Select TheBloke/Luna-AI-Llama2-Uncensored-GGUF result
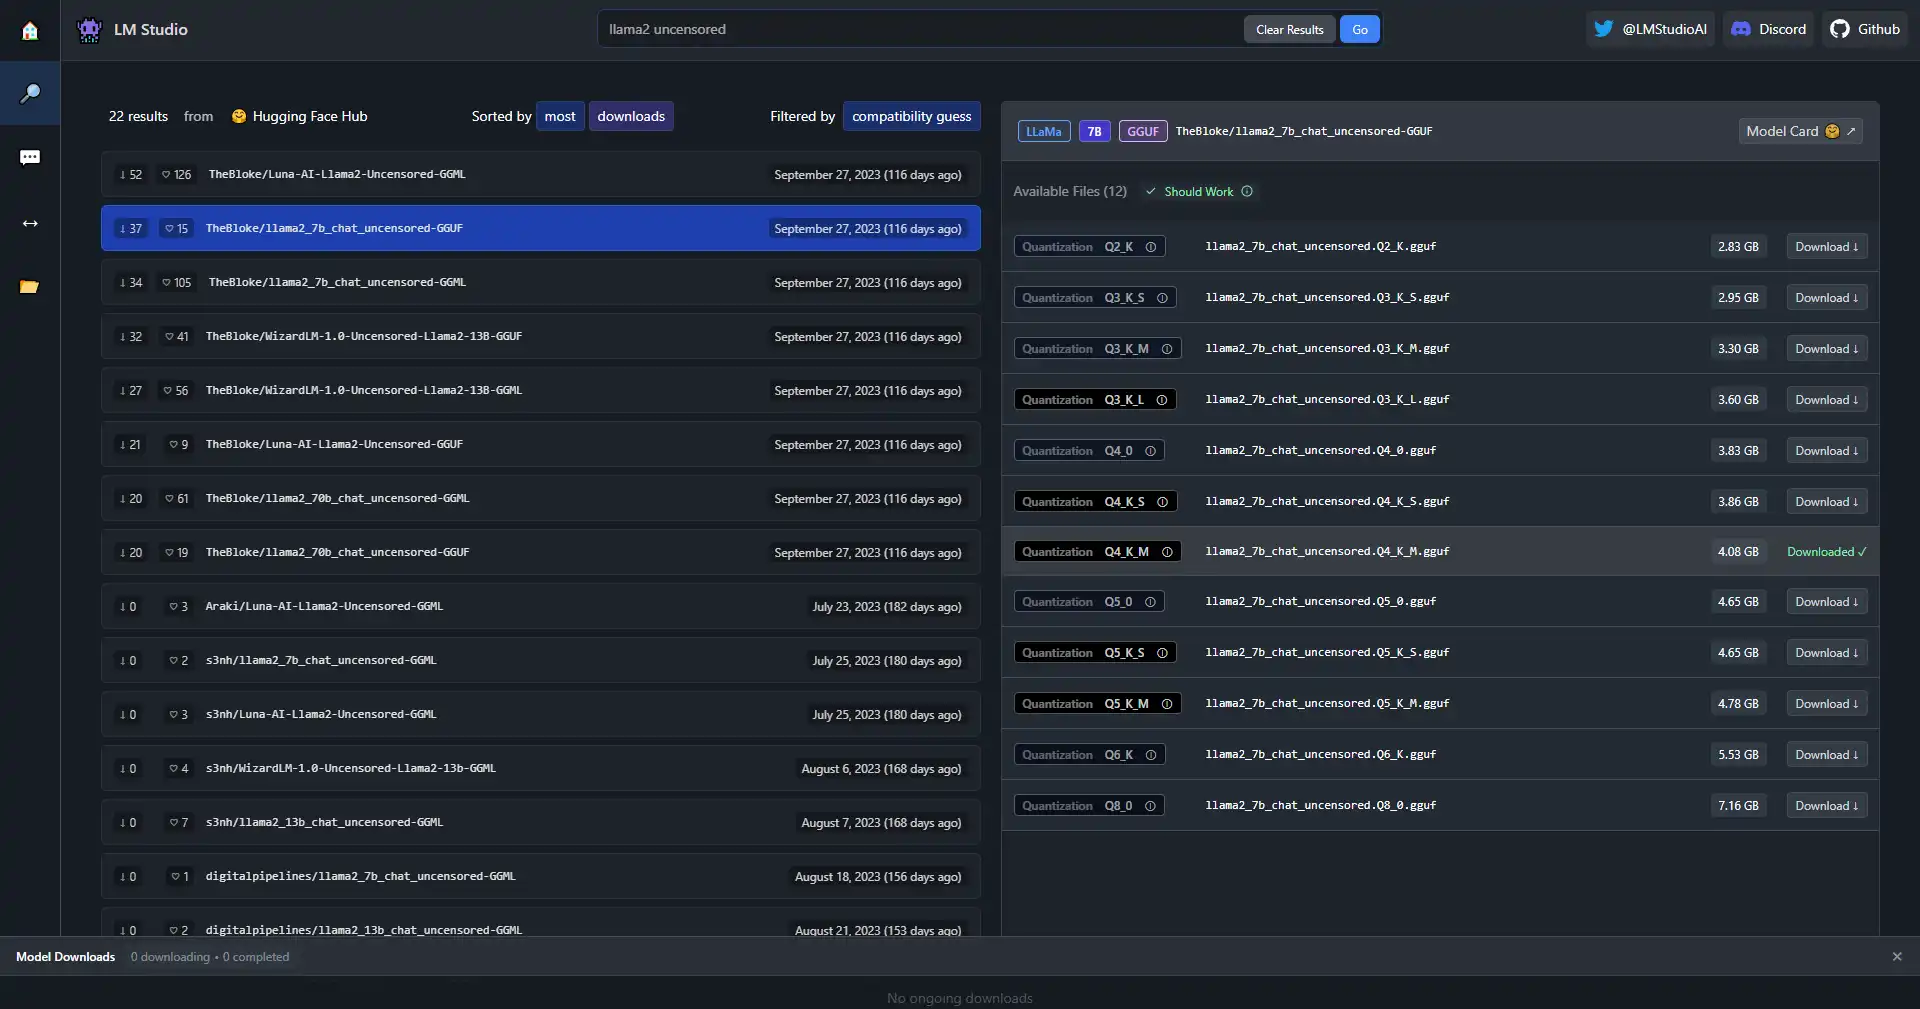The width and height of the screenshot is (1920, 1009). [x=540, y=444]
